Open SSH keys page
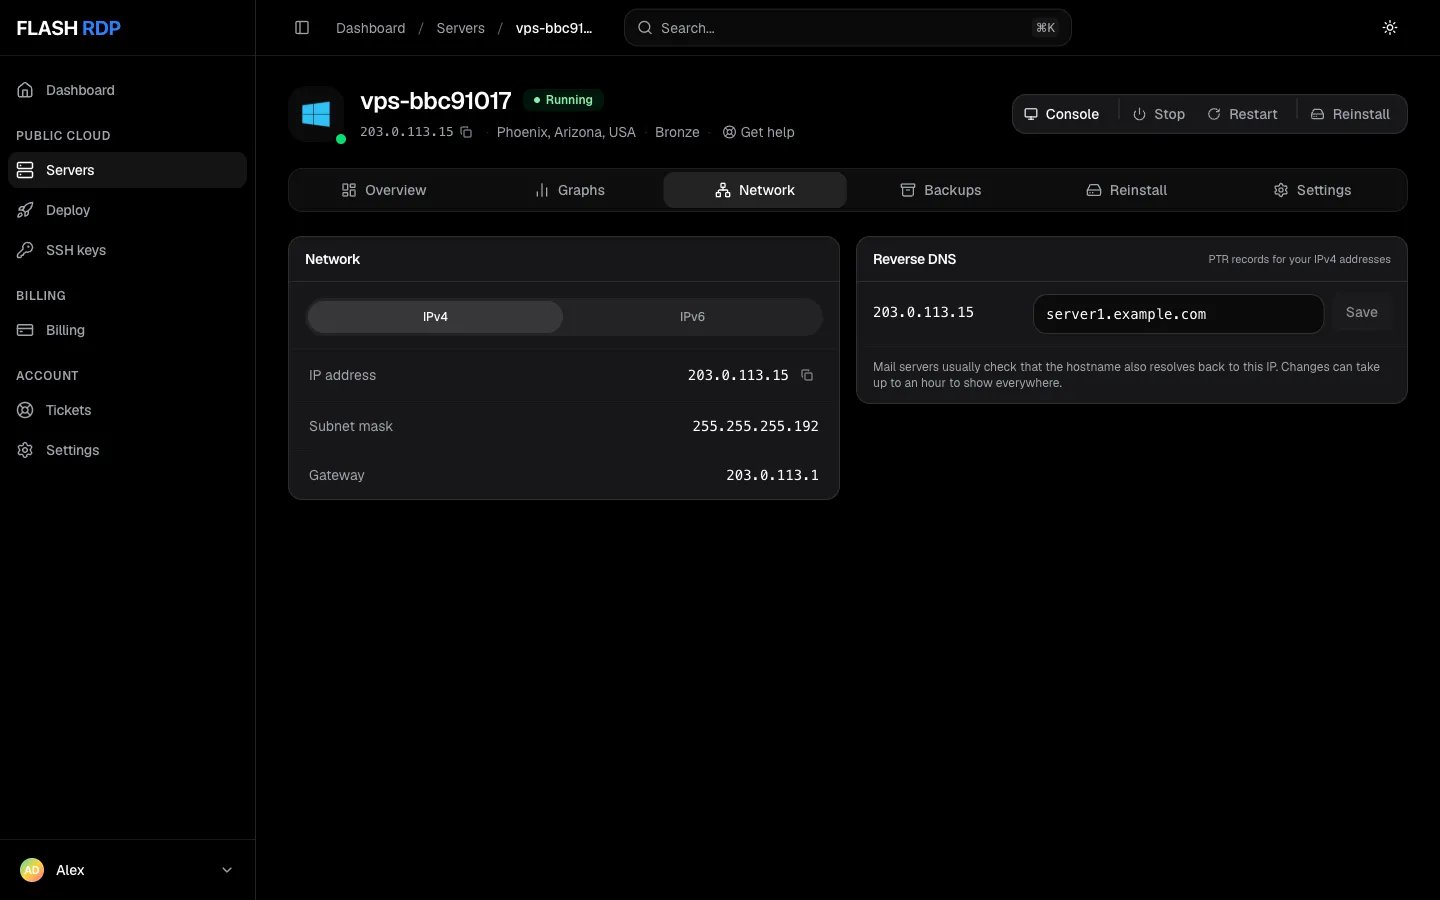 coord(127,250)
